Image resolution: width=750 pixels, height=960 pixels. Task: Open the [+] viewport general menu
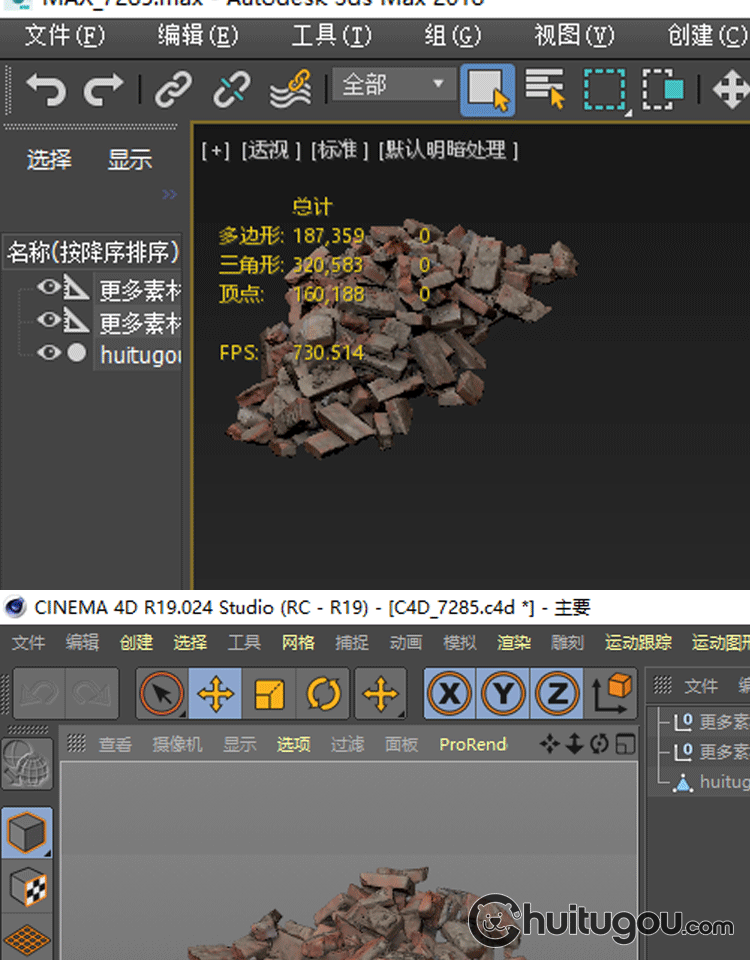pos(215,150)
